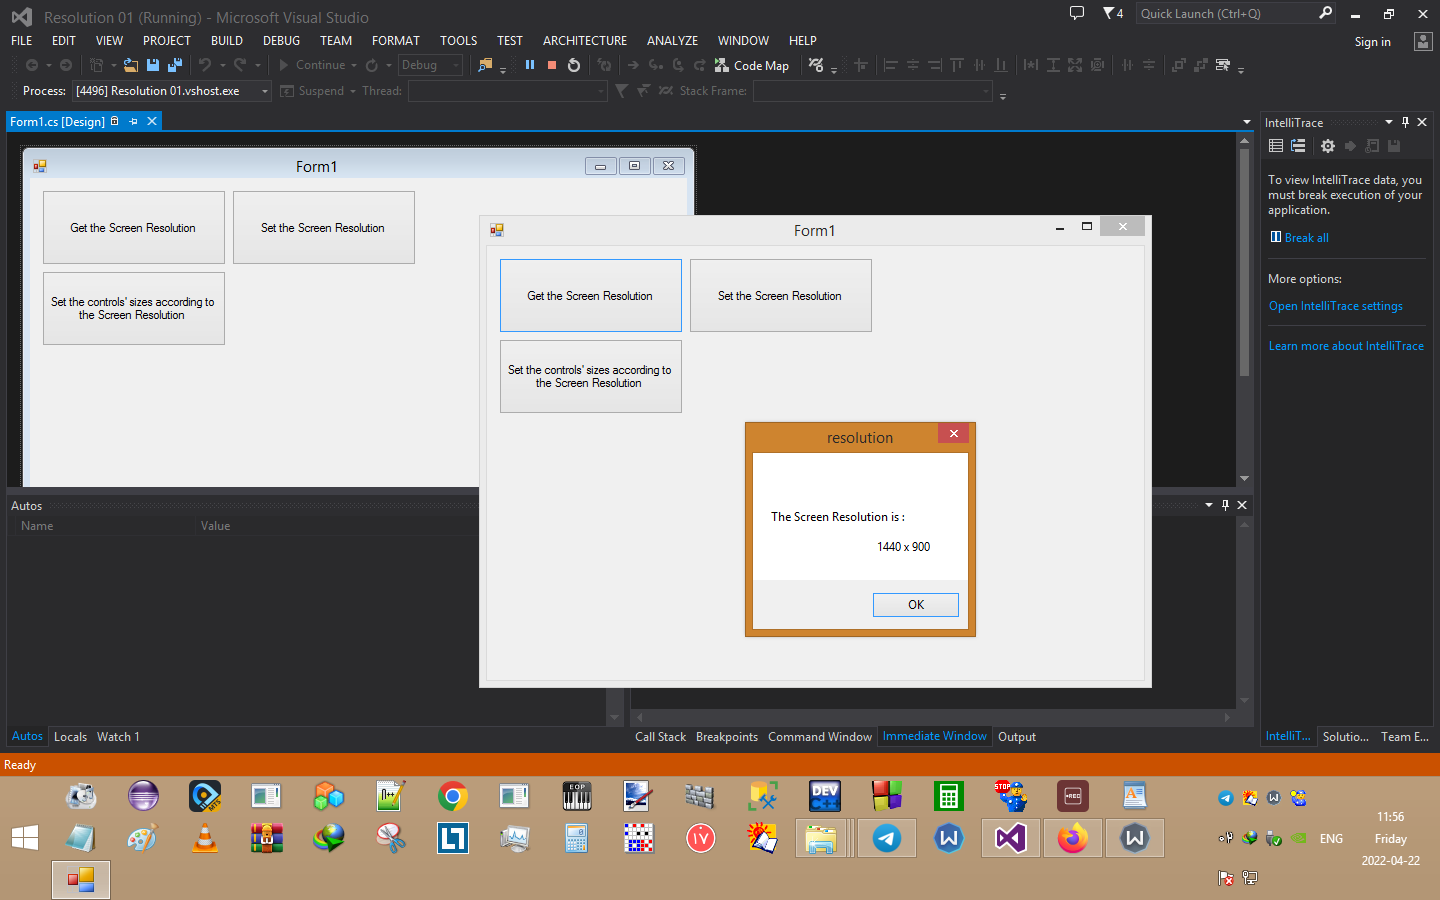Click Learn more about IntelliTrace link
Screen dimensions: 1440x900
1346,346
